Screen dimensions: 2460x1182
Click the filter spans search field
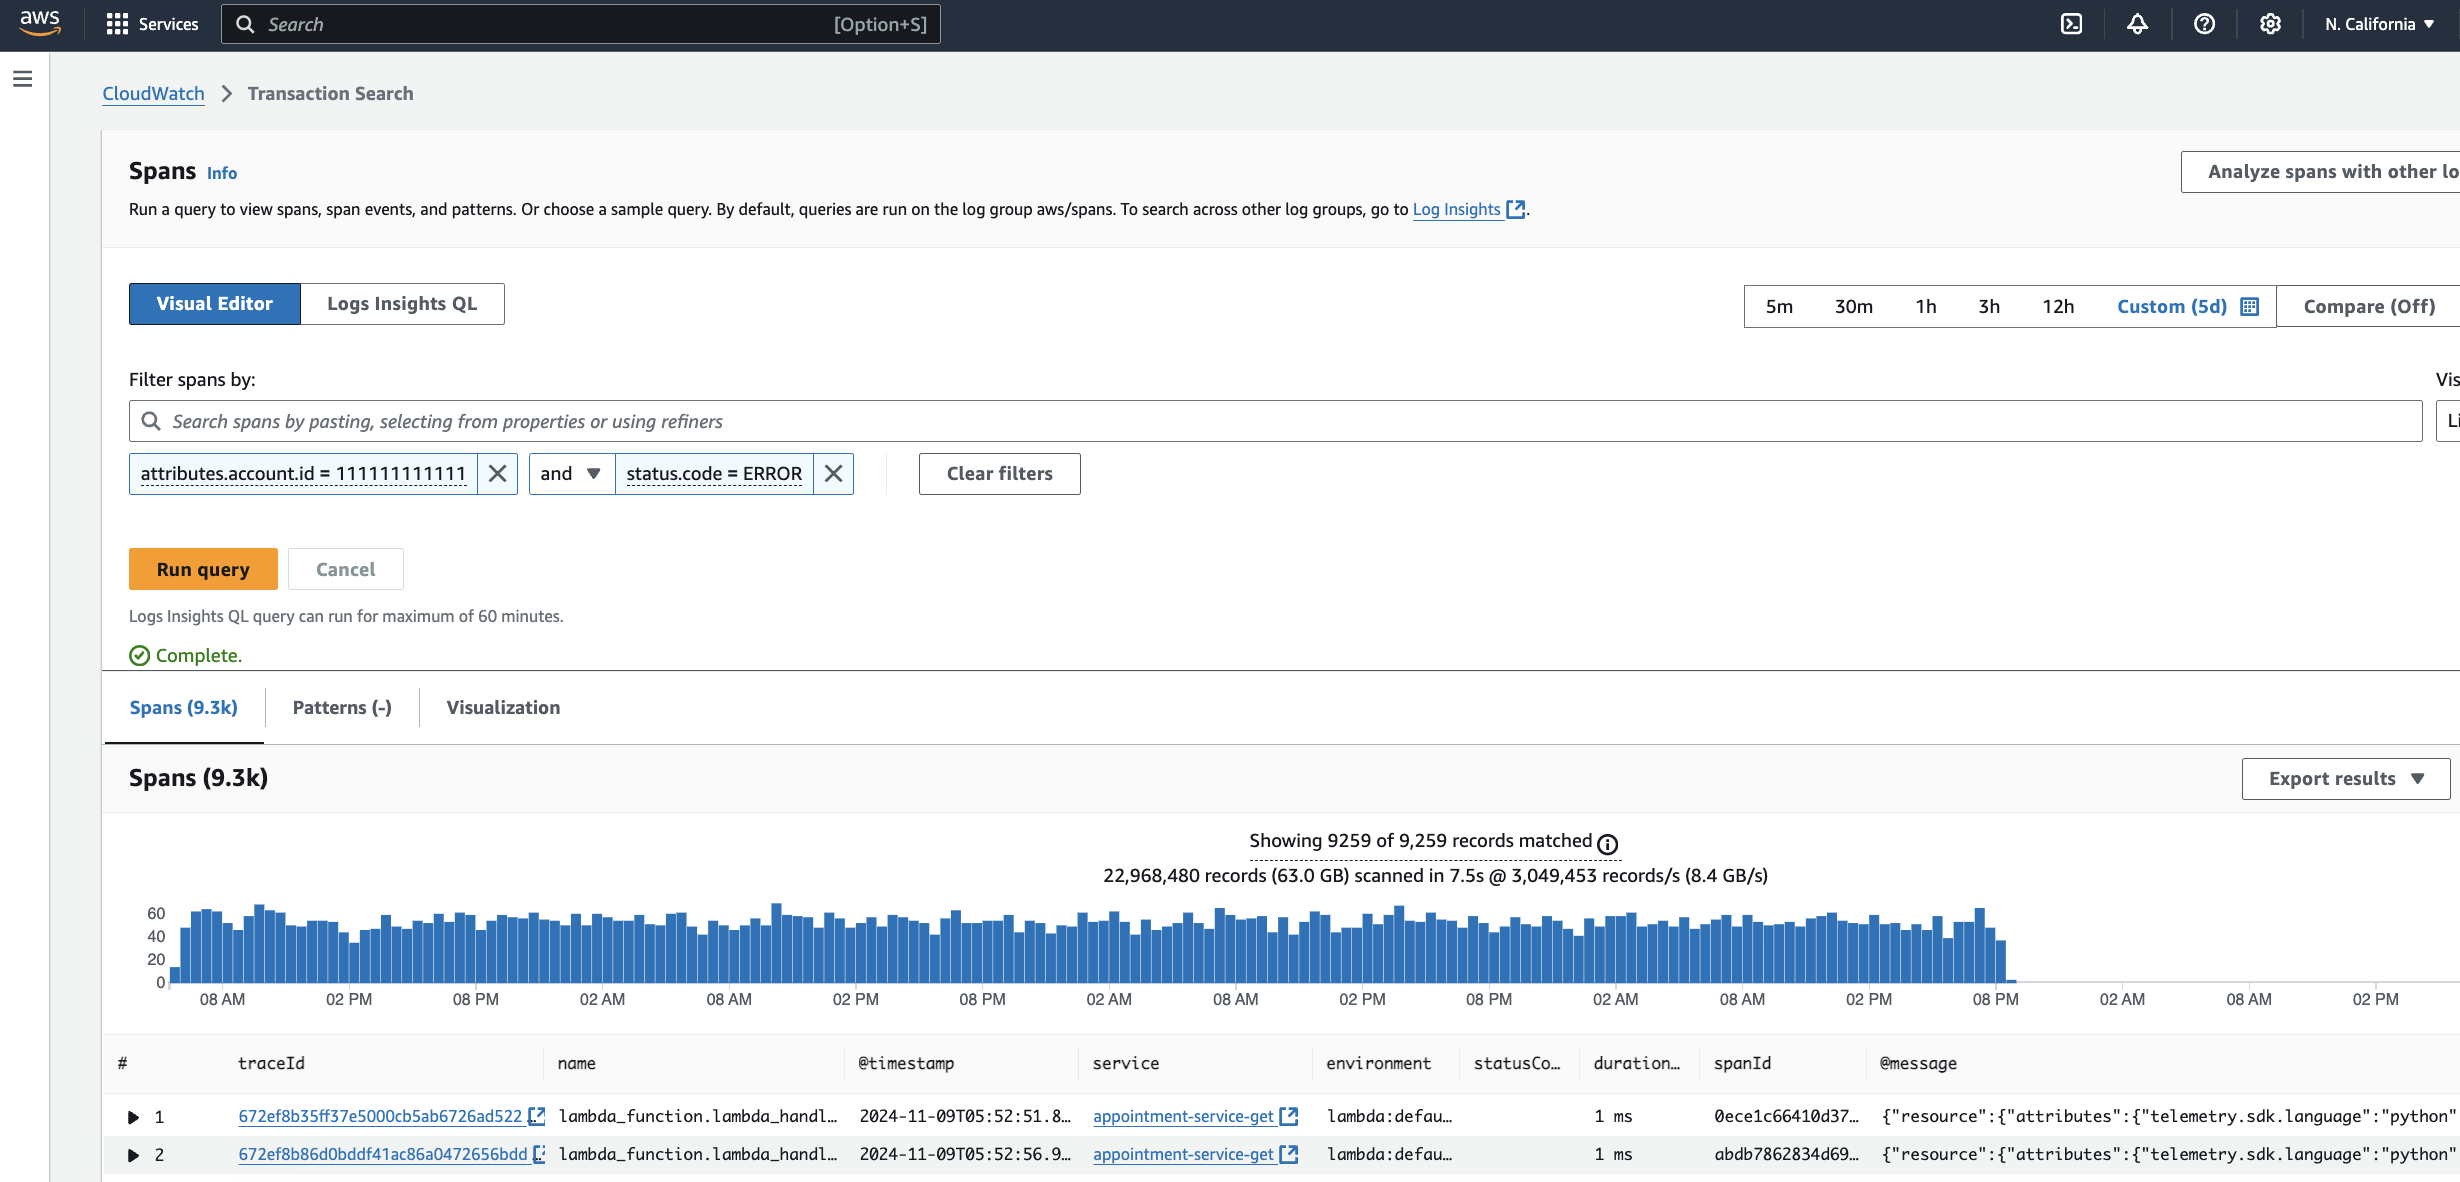[1275, 421]
